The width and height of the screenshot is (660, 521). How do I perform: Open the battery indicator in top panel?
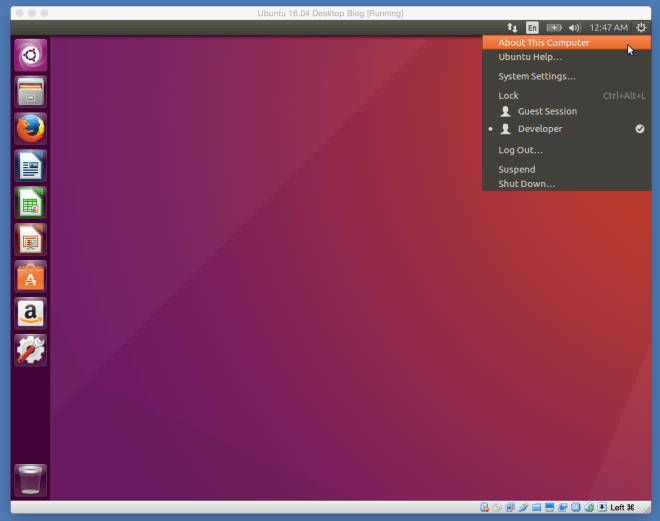[553, 28]
